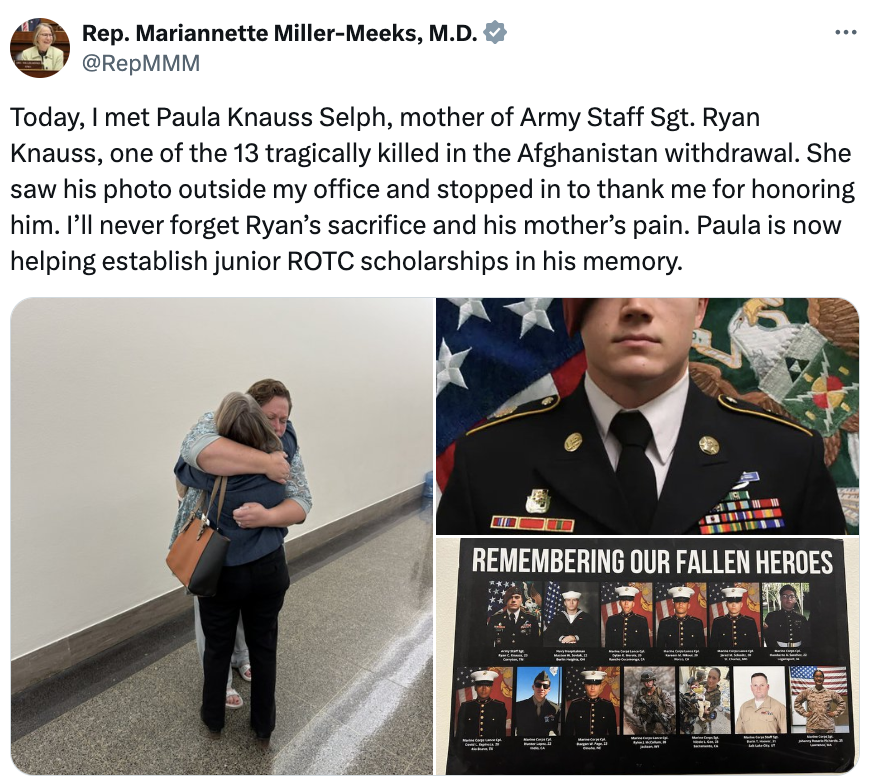This screenshot has width=872, height=782.
Task: Open the Remembering Our Fallen Heroes poster image
Action: tap(648, 656)
